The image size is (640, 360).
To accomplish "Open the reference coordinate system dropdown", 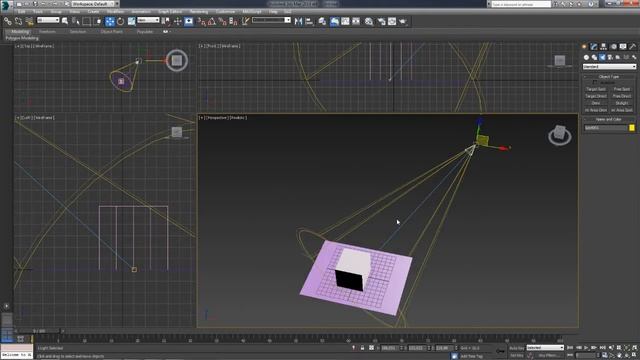I will coord(148,20).
